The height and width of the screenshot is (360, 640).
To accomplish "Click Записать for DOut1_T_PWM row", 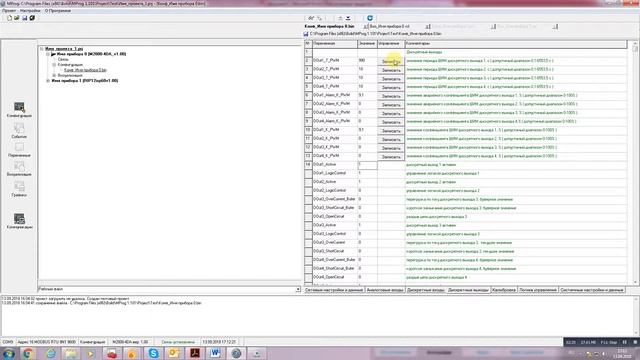I will [x=391, y=62].
